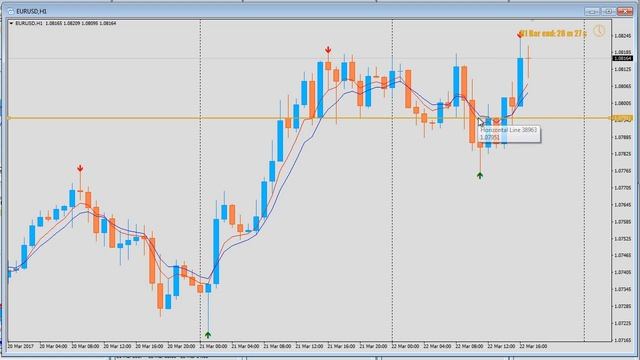
Task: Click the black current price label 1.08164
Action: pos(623,59)
